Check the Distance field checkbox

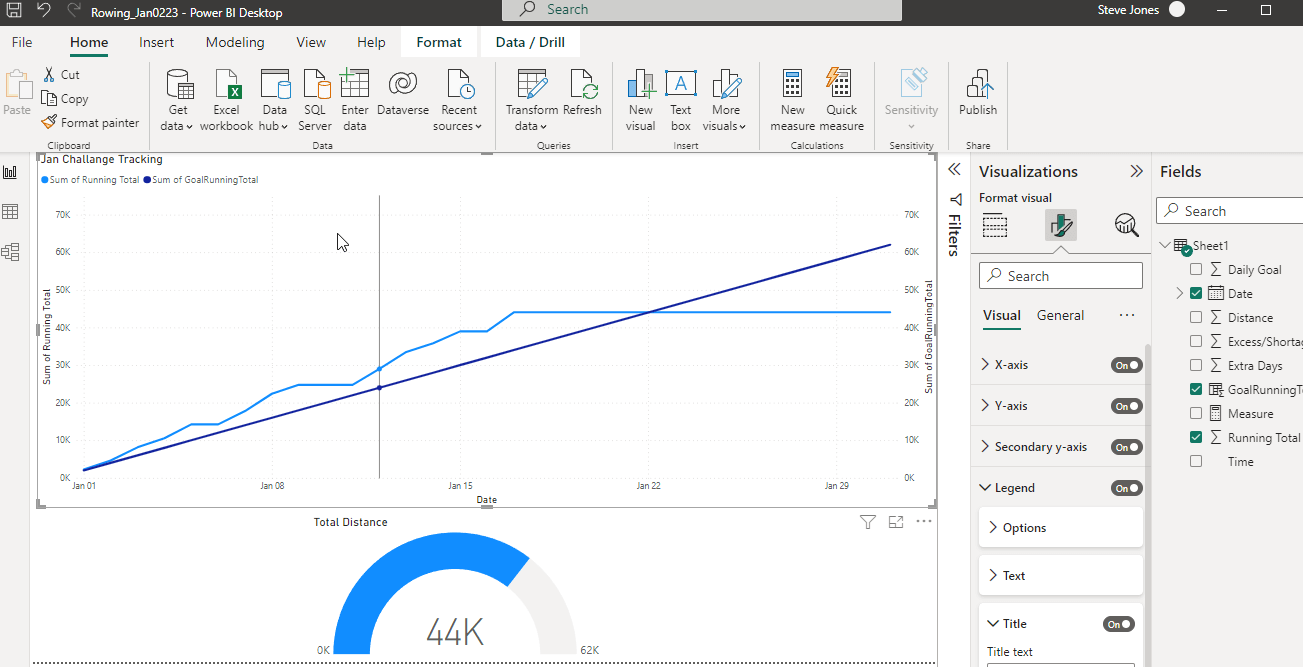click(x=1196, y=318)
